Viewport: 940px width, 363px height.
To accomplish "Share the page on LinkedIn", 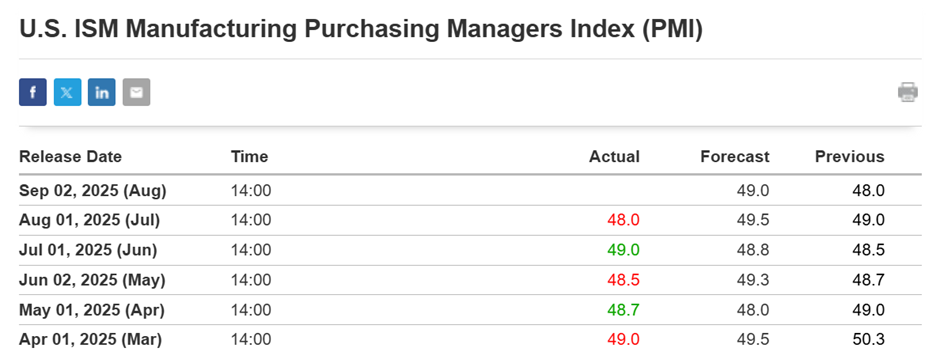I will click(x=102, y=92).
